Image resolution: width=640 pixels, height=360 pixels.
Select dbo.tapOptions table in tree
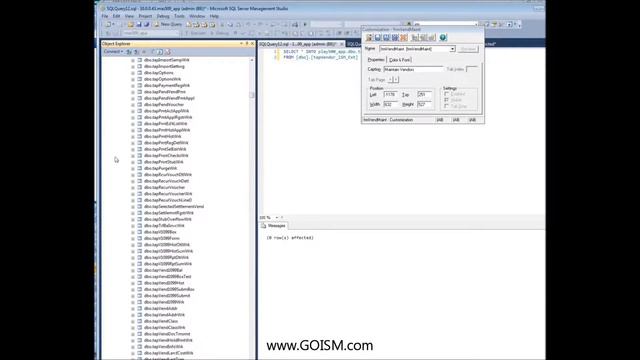tap(158, 73)
